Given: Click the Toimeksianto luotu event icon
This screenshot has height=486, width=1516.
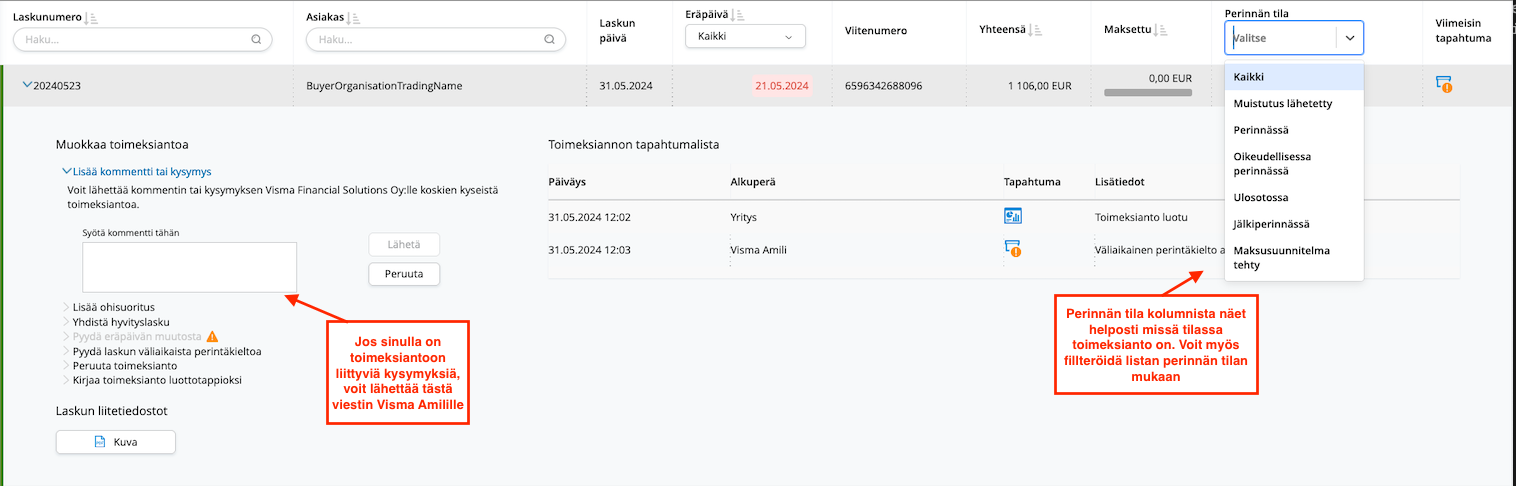Looking at the screenshot, I should pyautogui.click(x=1012, y=216).
